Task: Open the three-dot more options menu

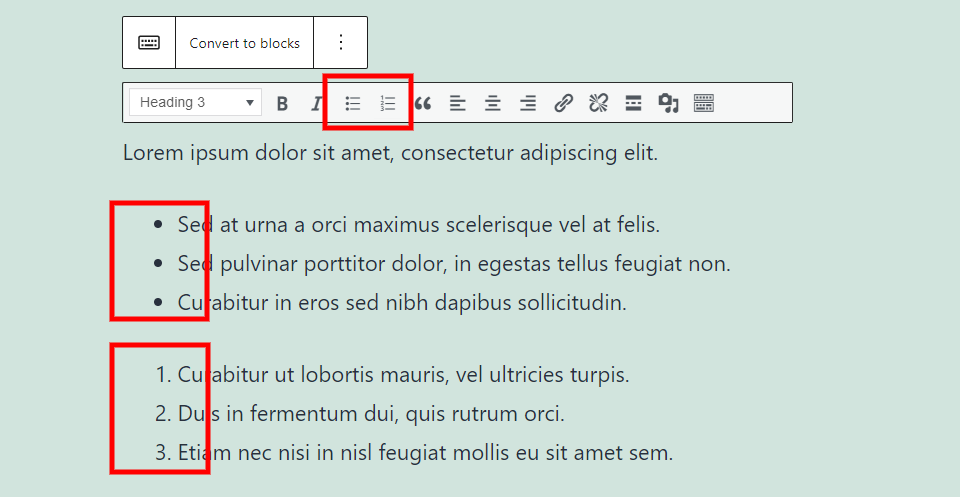Action: coord(341,42)
